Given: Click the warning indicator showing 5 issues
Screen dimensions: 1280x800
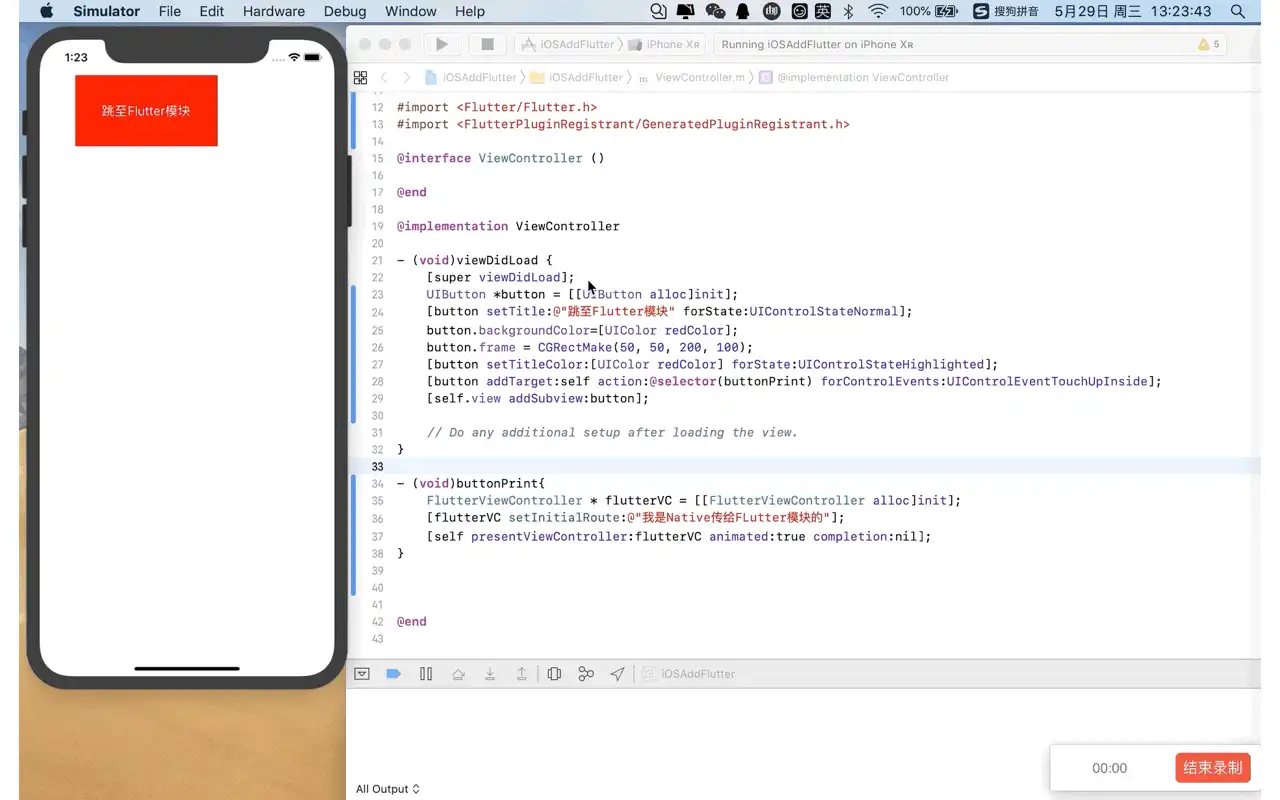Looking at the screenshot, I should pyautogui.click(x=1209, y=44).
